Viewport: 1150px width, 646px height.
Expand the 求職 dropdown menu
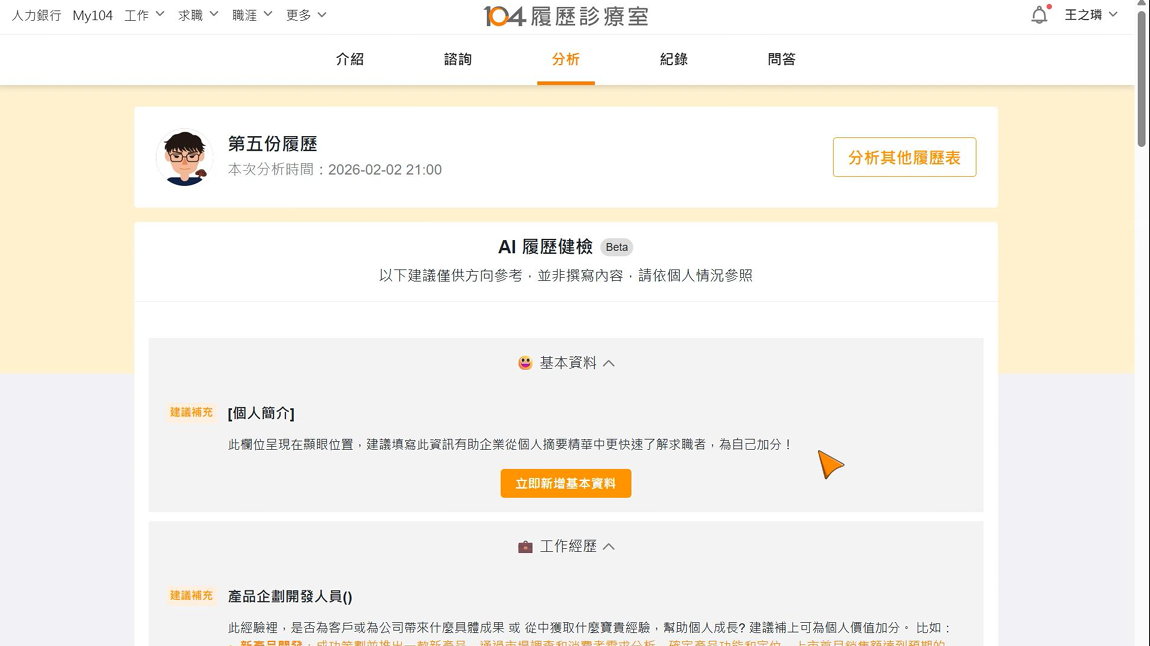point(198,15)
